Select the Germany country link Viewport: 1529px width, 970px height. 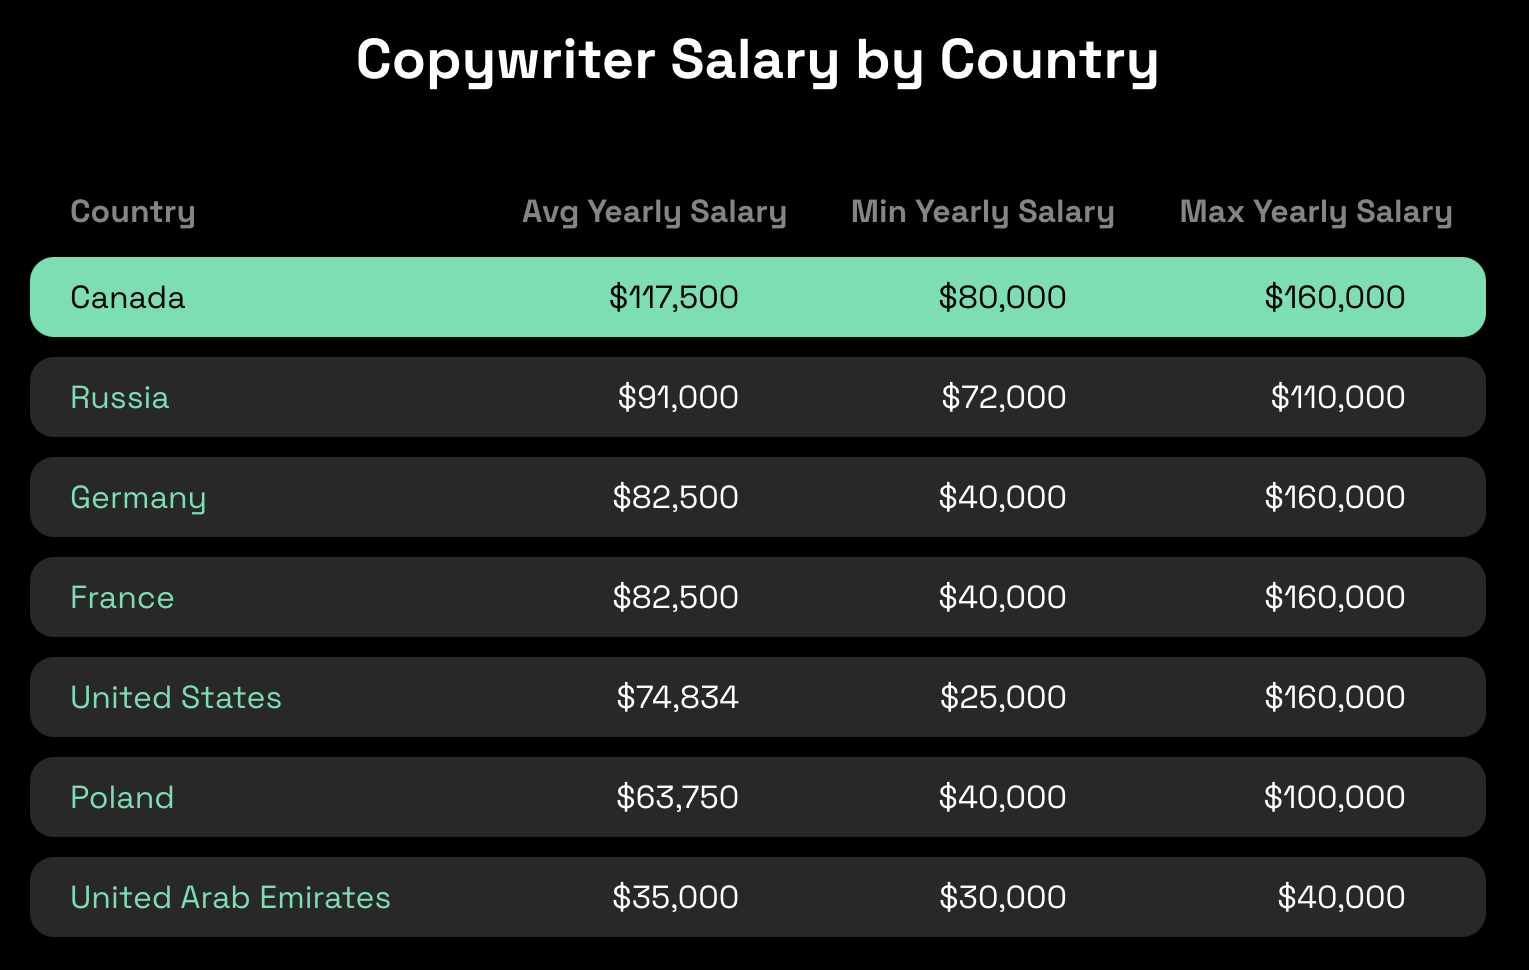point(138,498)
